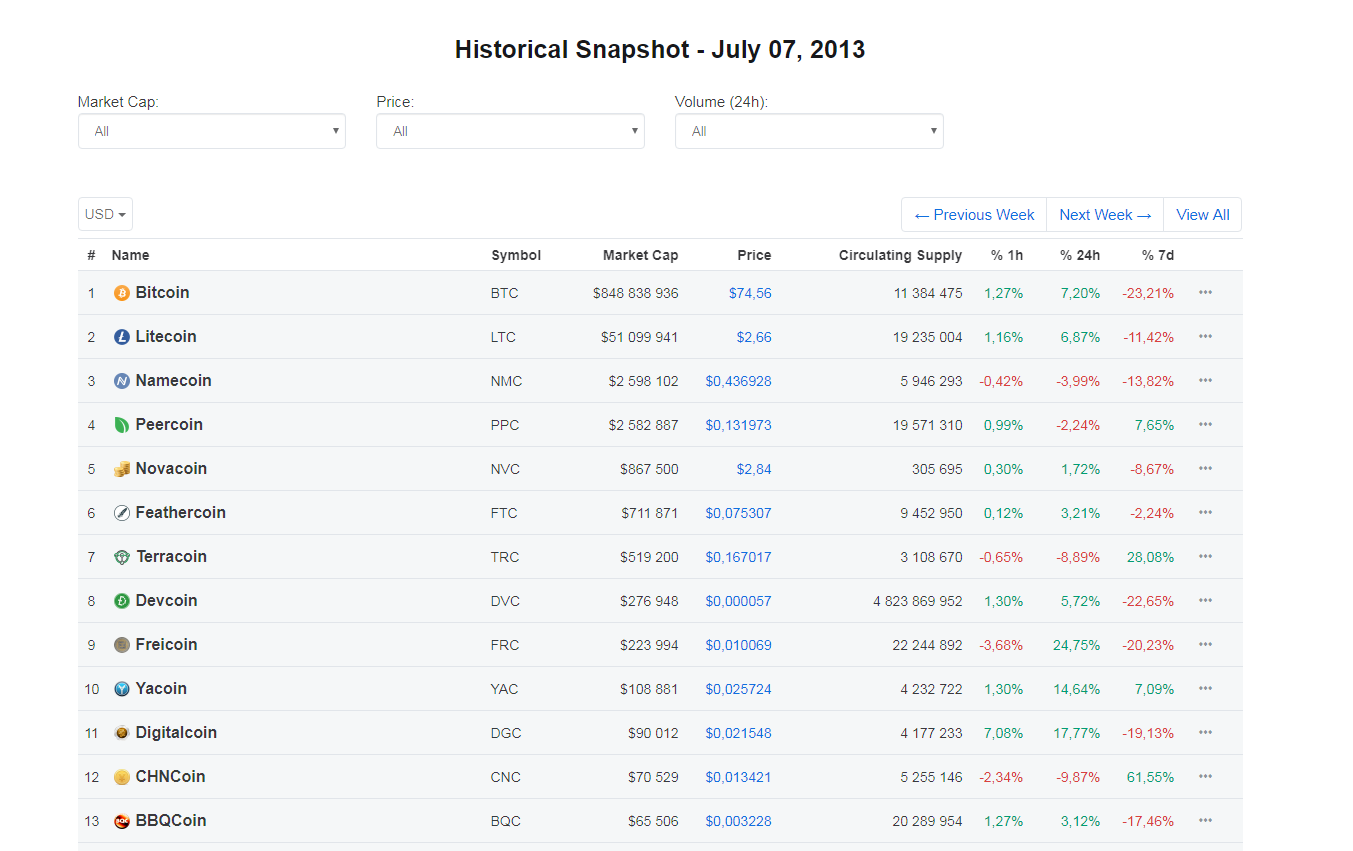Open the more-options ellipsis in Litecoin row

[x=1205, y=337]
